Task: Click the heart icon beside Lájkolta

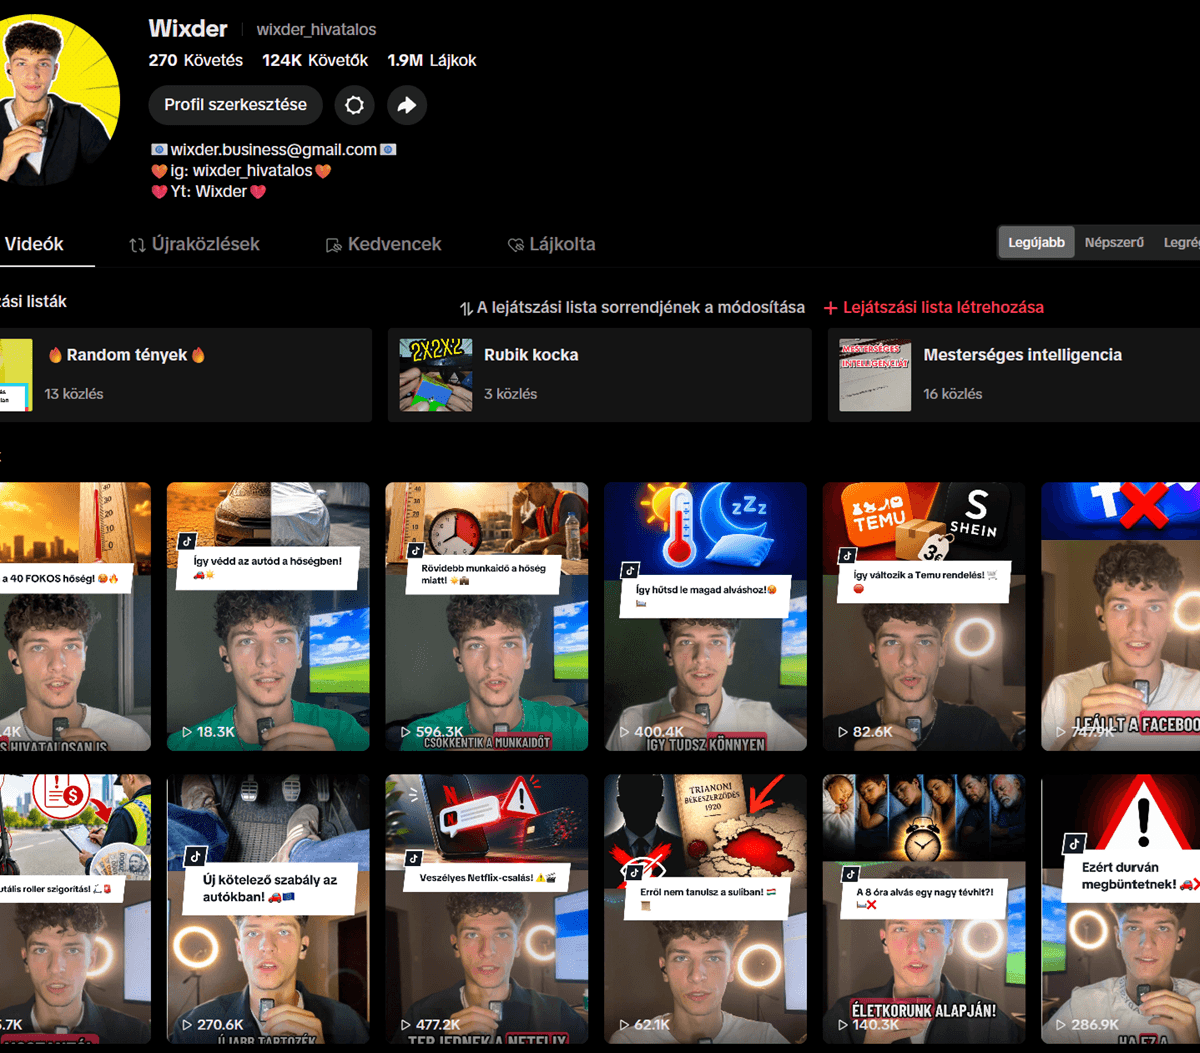Action: coord(516,245)
